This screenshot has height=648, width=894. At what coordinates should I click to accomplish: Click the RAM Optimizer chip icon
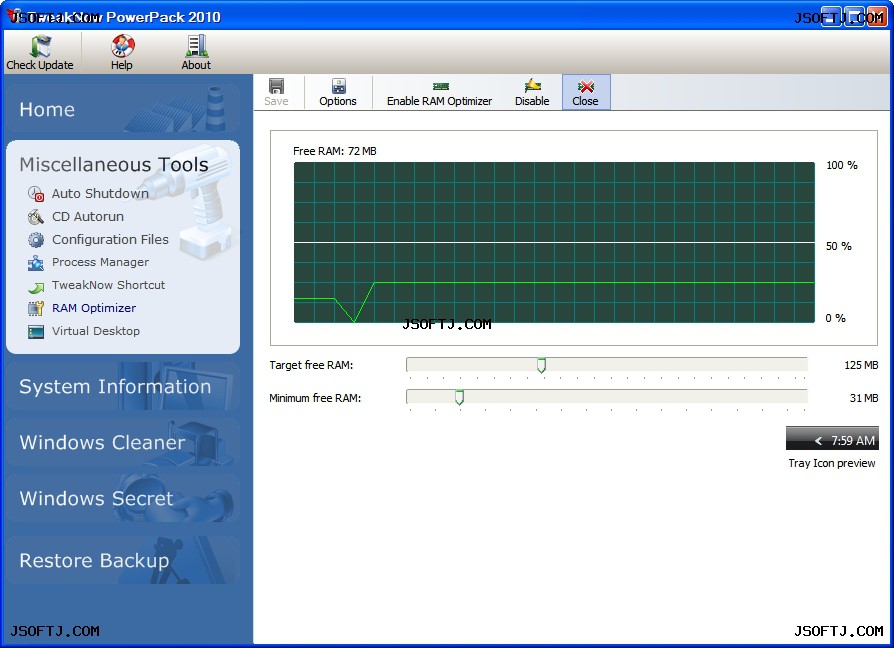click(x=36, y=308)
